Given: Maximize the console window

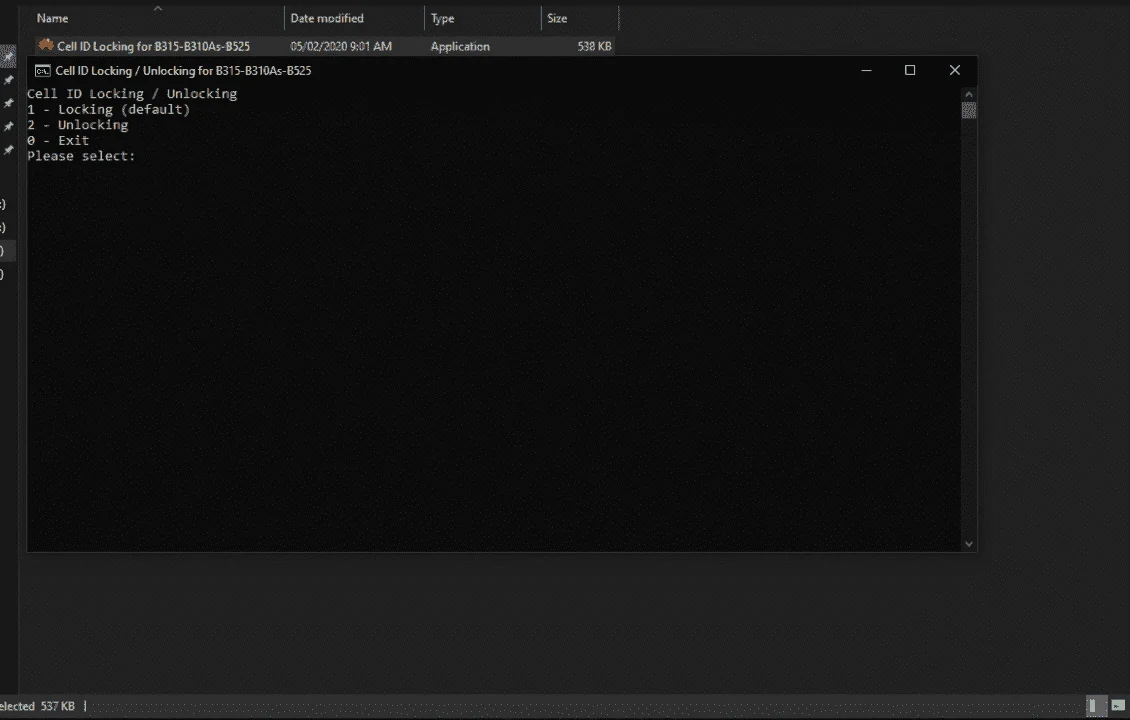Looking at the screenshot, I should tap(910, 70).
